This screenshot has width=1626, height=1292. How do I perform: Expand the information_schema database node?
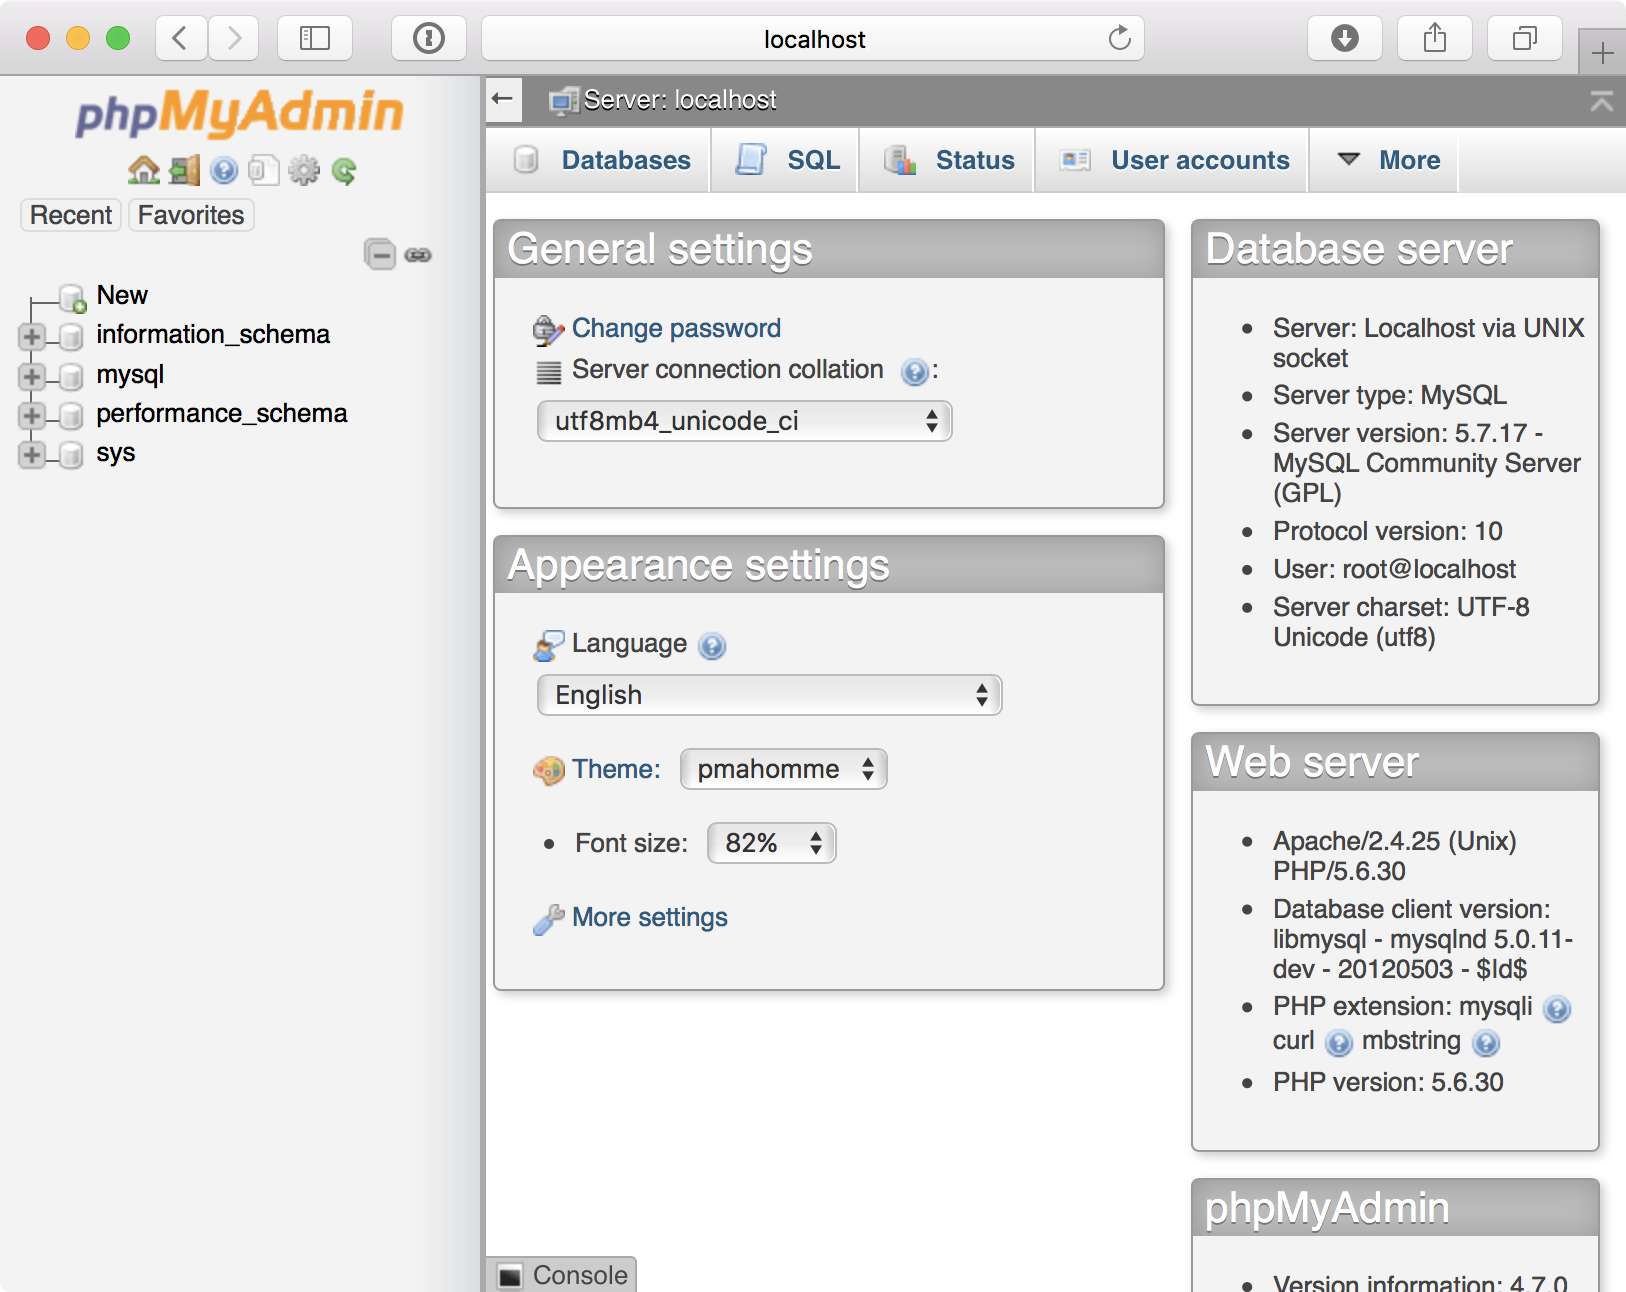[32, 336]
